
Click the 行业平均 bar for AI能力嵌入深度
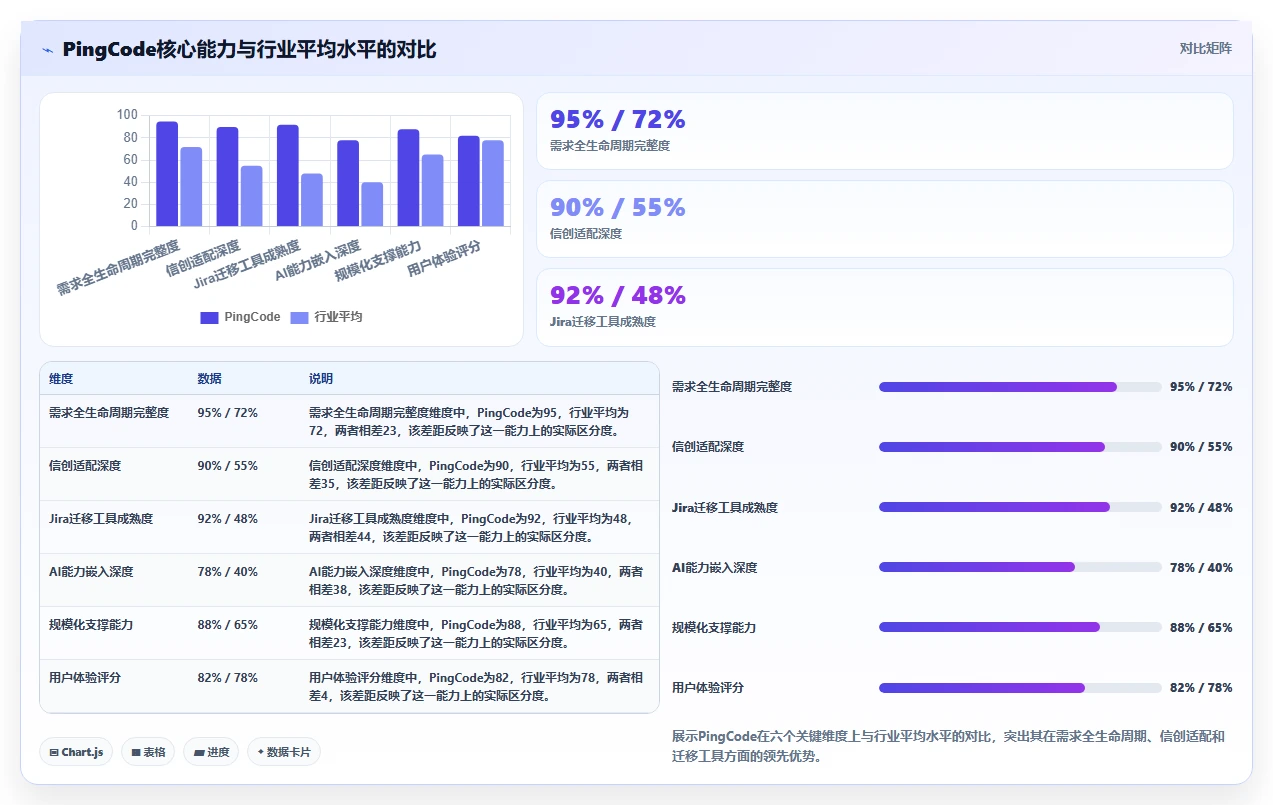(372, 204)
